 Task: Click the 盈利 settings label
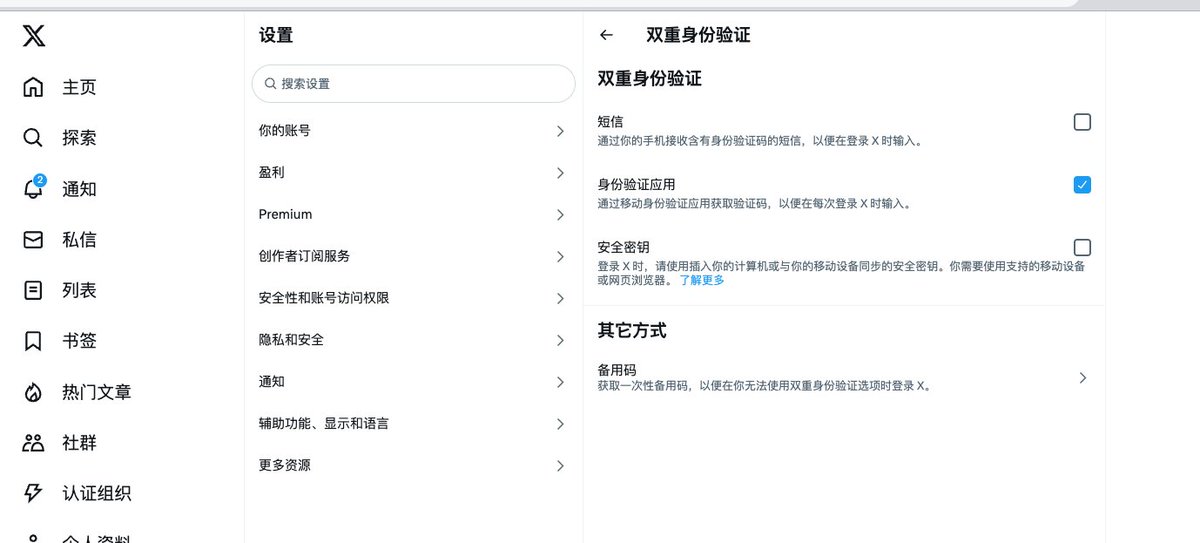tap(272, 172)
